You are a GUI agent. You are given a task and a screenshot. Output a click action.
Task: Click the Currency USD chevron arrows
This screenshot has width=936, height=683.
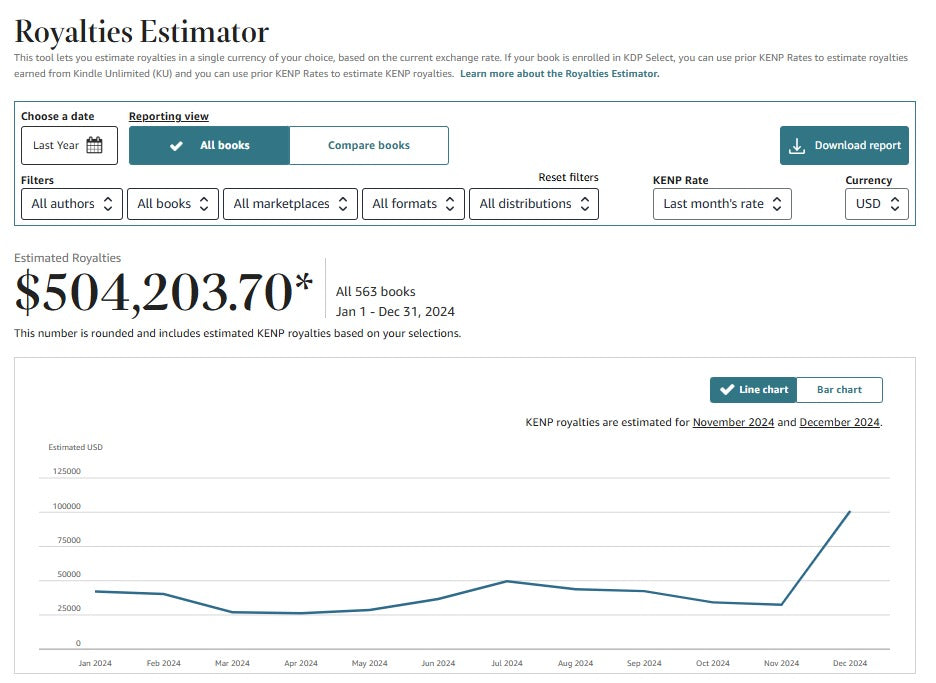tap(895, 204)
